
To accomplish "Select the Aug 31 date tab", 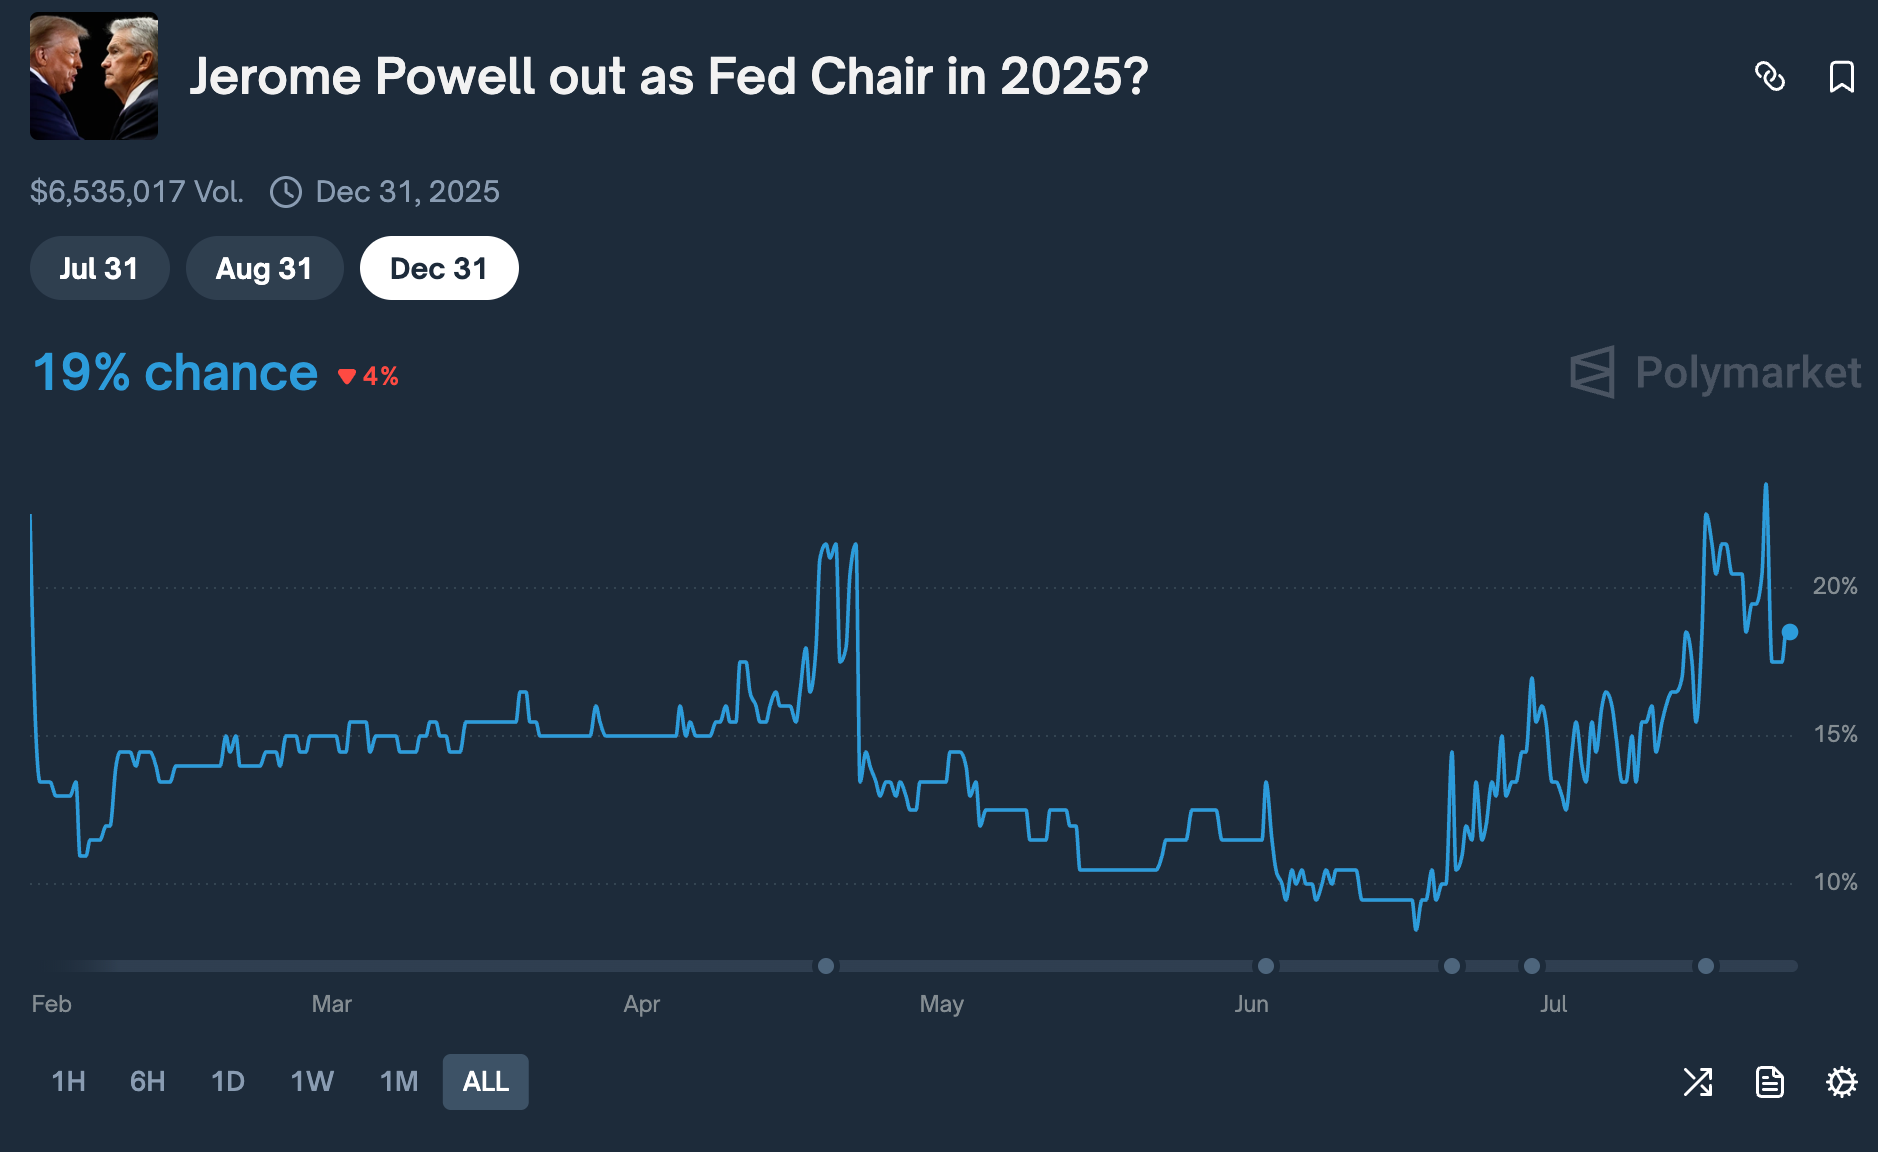I will [264, 268].
